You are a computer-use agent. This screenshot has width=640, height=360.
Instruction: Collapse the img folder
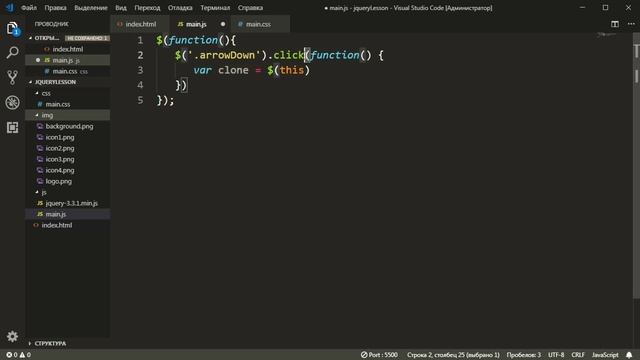(x=47, y=115)
